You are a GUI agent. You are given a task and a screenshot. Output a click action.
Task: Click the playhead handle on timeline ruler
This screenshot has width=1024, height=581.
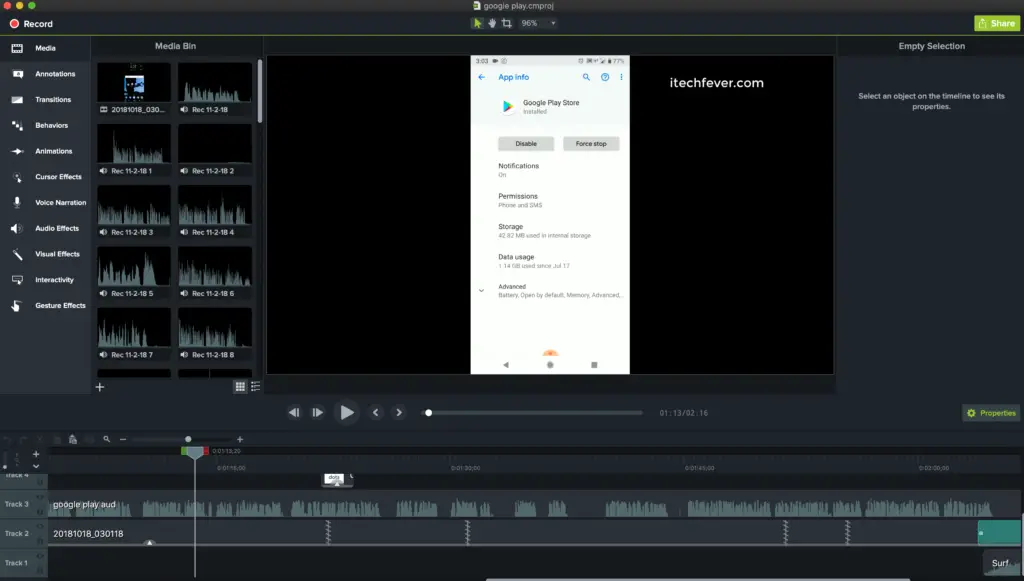(195, 452)
